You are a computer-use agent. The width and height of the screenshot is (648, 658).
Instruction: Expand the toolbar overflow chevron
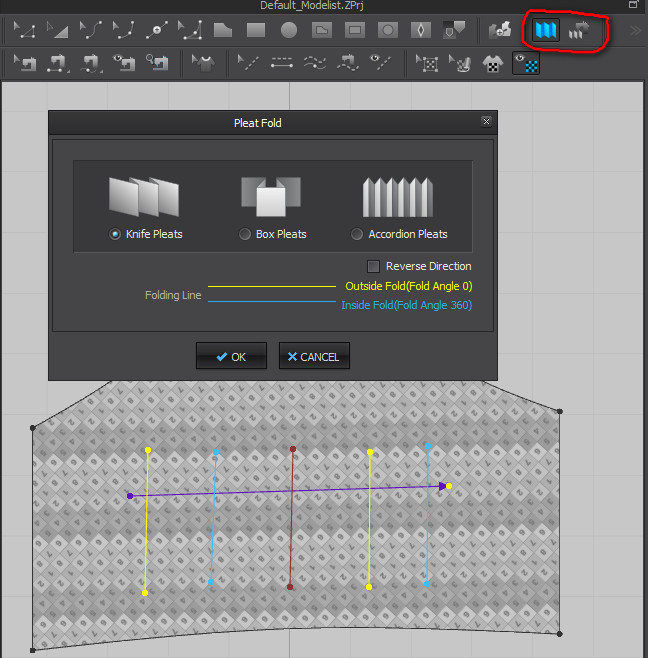pos(635,31)
